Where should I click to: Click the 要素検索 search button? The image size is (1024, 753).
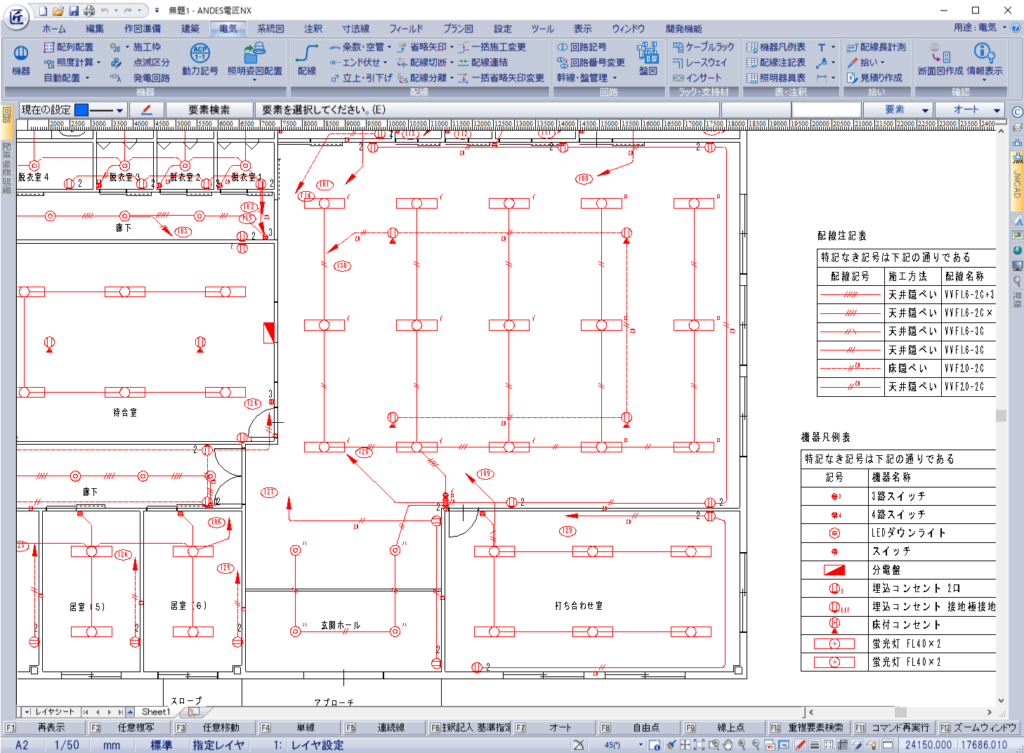(207, 108)
